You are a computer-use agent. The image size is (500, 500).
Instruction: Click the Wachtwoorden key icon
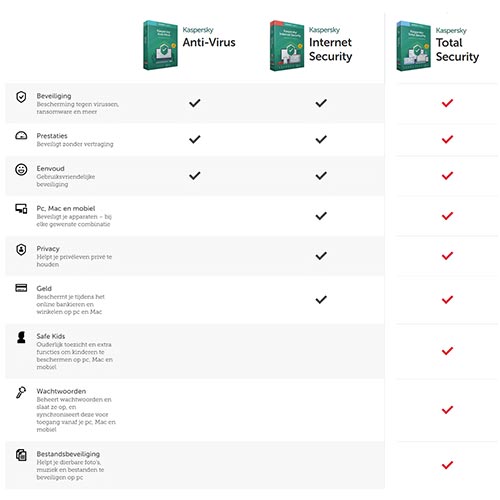click(x=21, y=392)
